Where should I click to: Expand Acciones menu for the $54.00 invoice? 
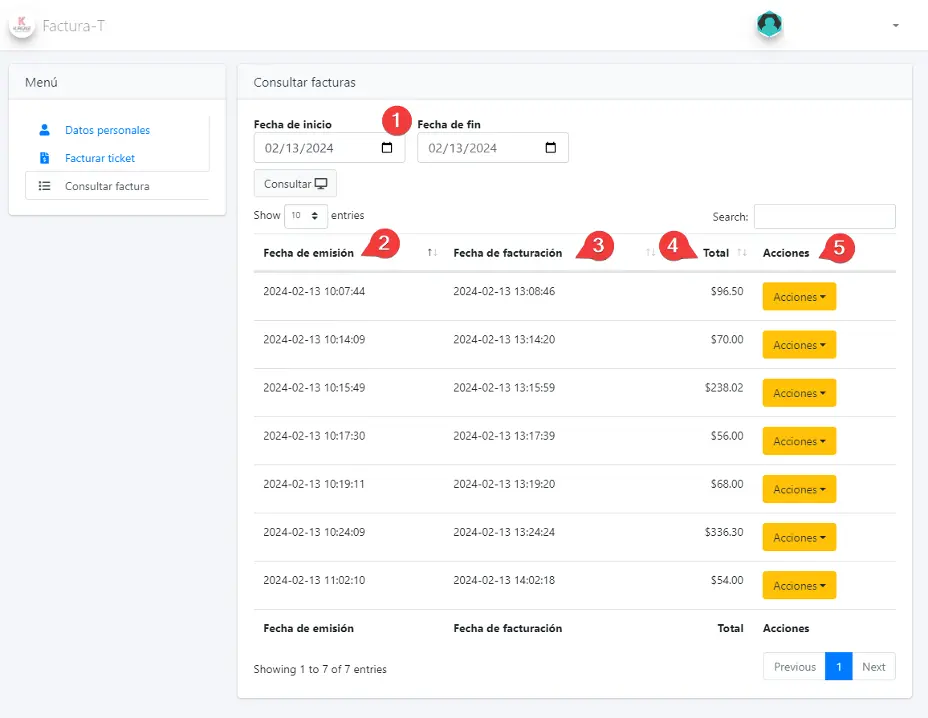(x=799, y=586)
